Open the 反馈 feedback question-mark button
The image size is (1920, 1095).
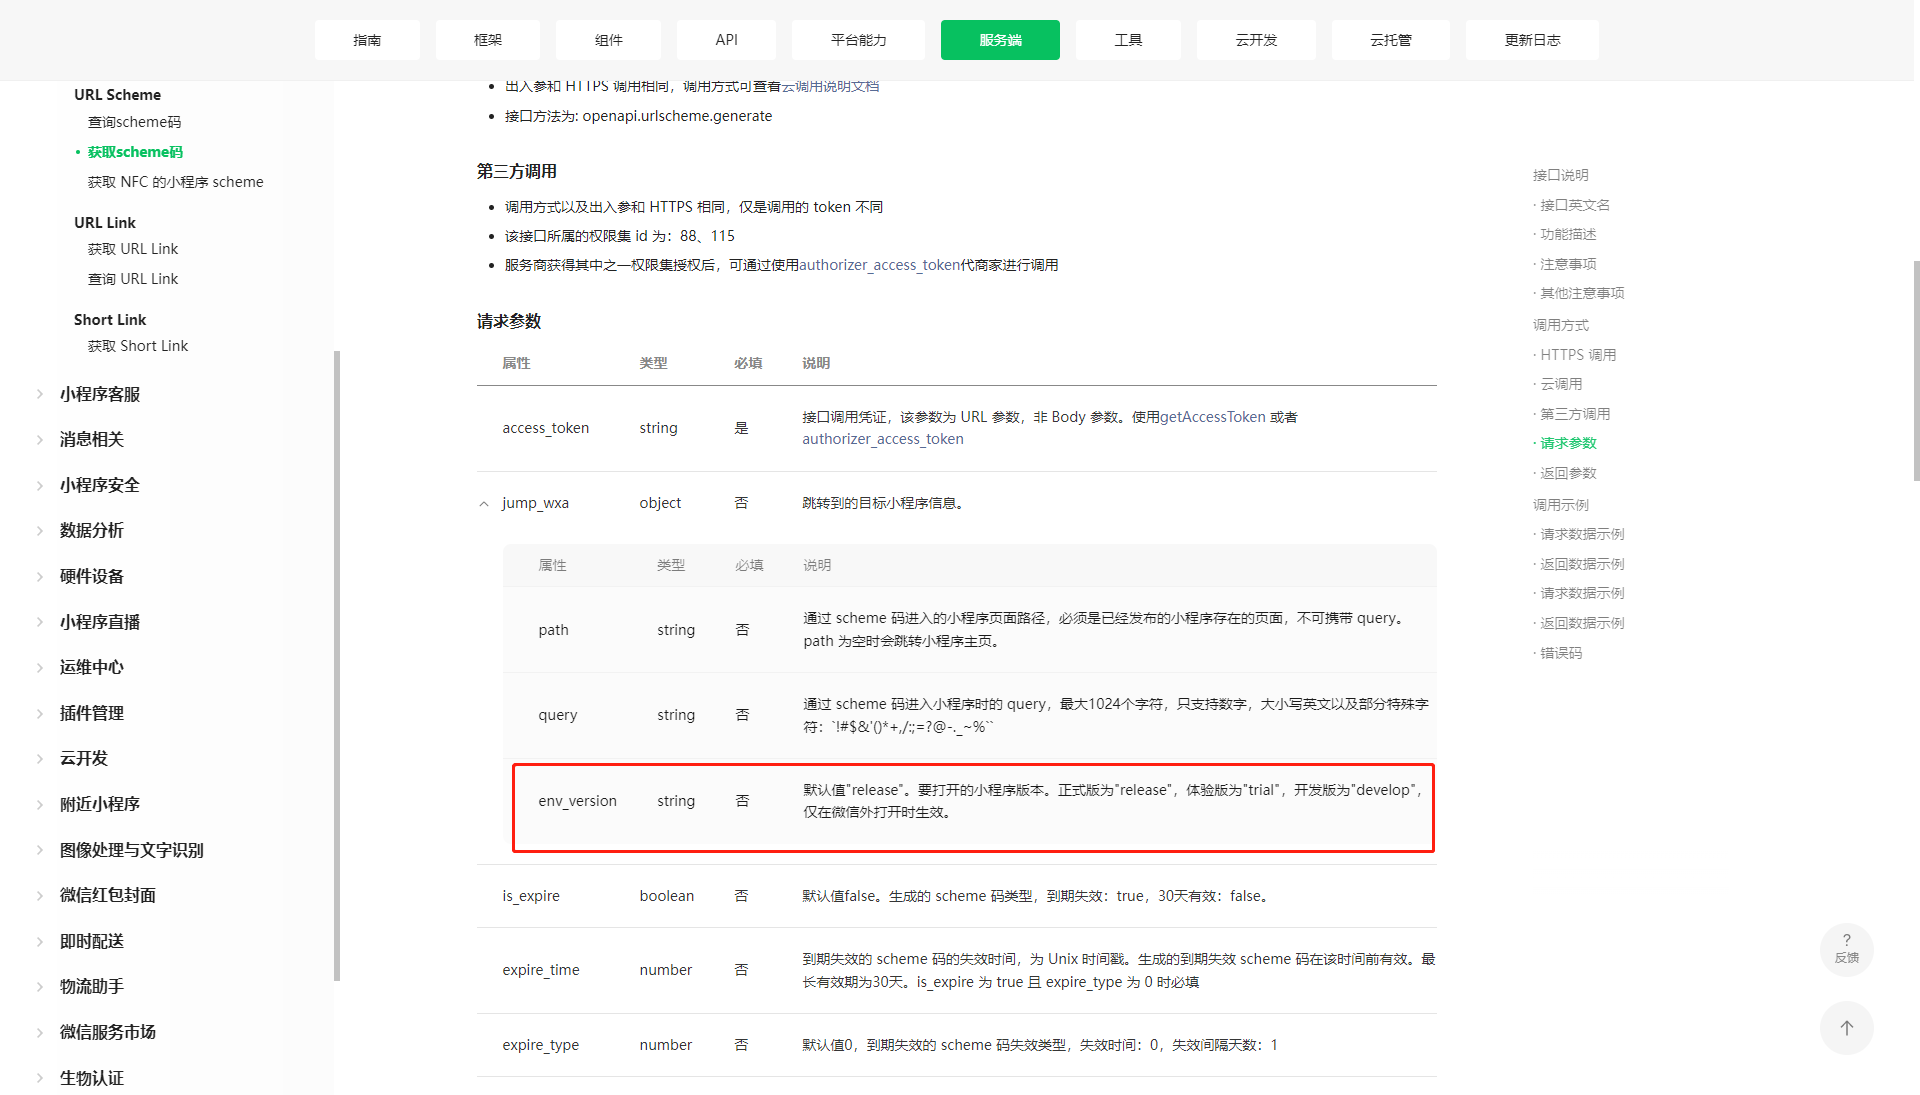click(1846, 948)
